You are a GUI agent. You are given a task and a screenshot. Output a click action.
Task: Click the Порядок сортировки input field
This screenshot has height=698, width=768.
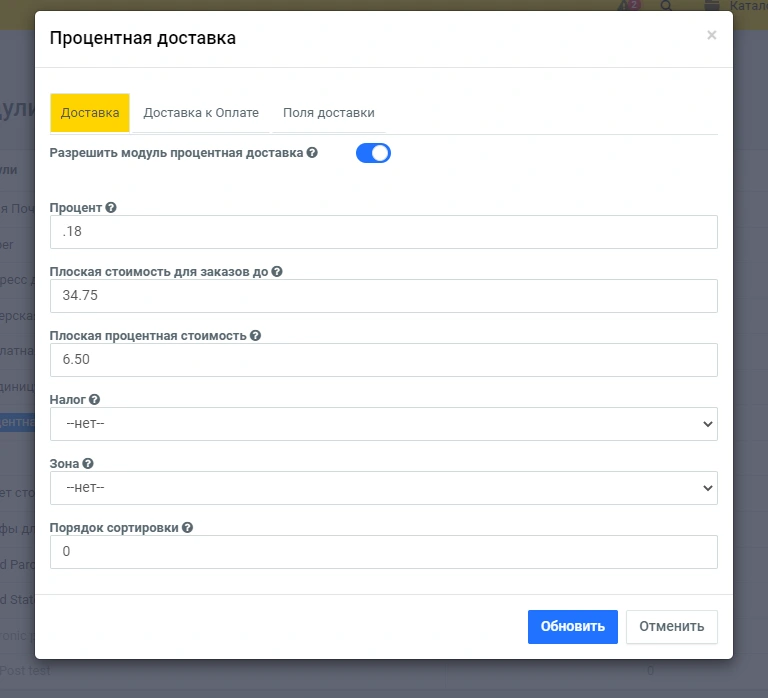tap(383, 552)
